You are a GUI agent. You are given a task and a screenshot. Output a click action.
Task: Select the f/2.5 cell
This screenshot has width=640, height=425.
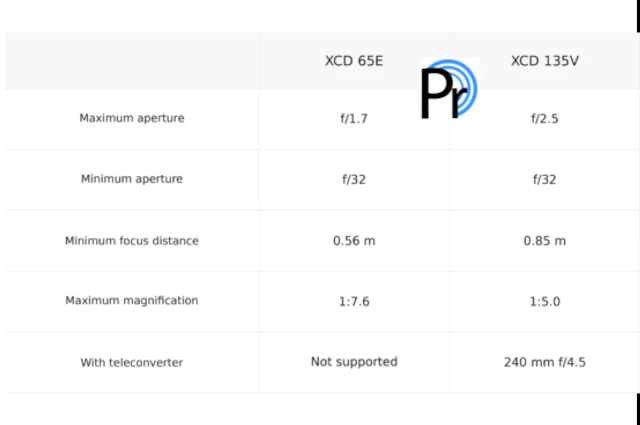tap(544, 118)
